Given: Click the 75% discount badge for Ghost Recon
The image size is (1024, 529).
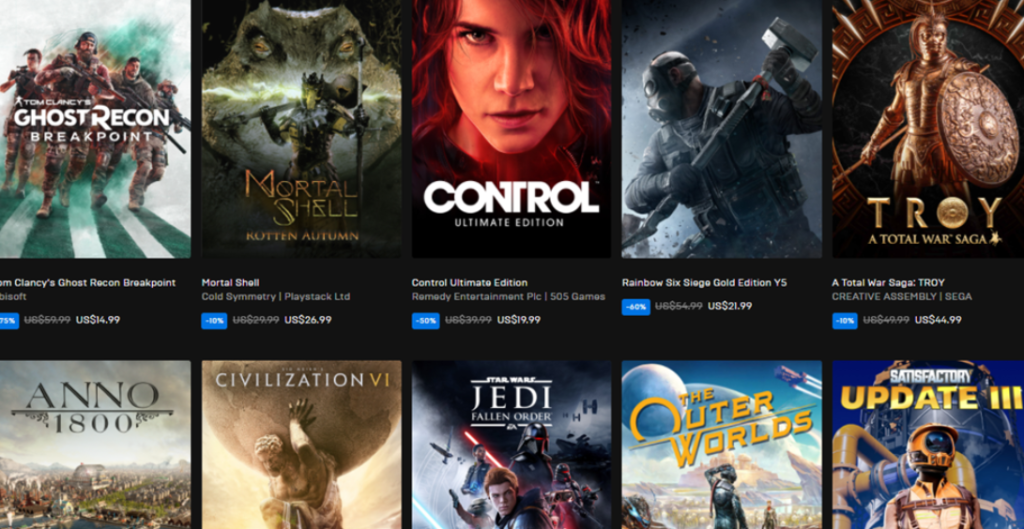Looking at the screenshot, I should [x=9, y=321].
